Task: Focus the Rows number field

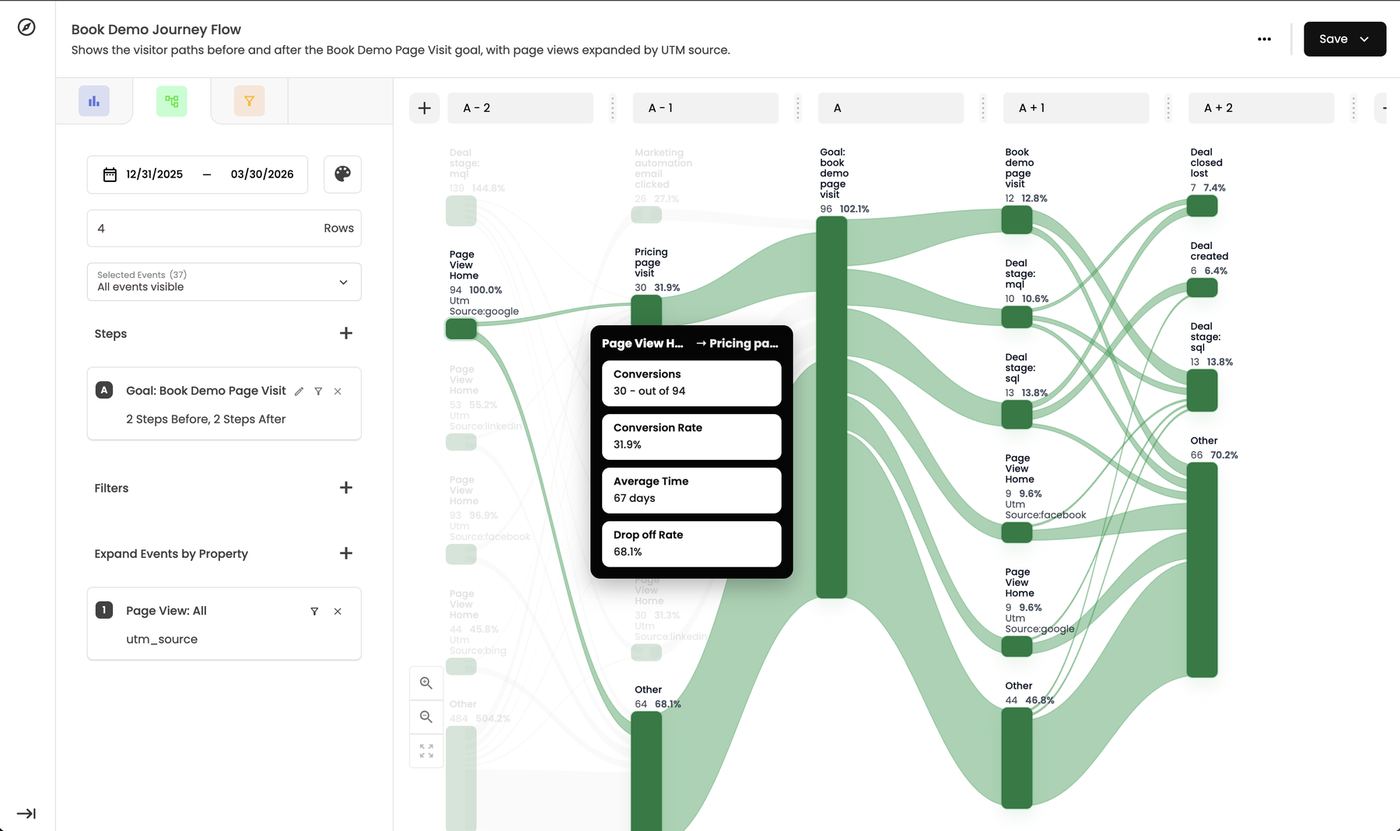Action: click(x=224, y=228)
